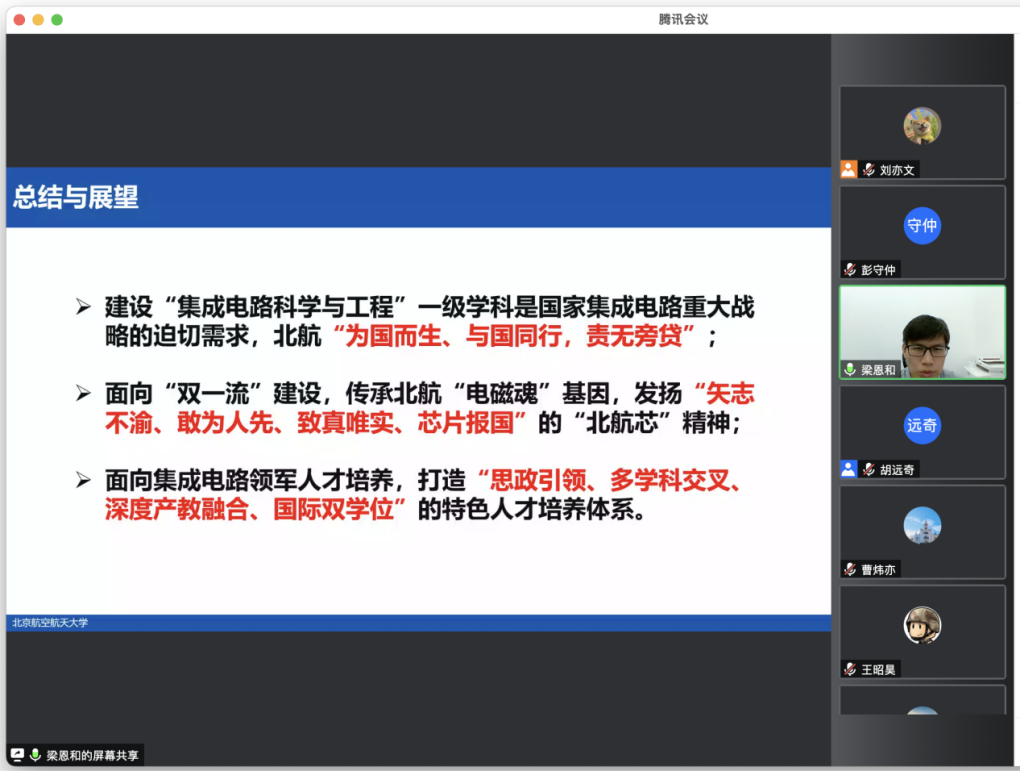
Task: Click muted microphone icon beside 王昭昊
Action: (850, 669)
